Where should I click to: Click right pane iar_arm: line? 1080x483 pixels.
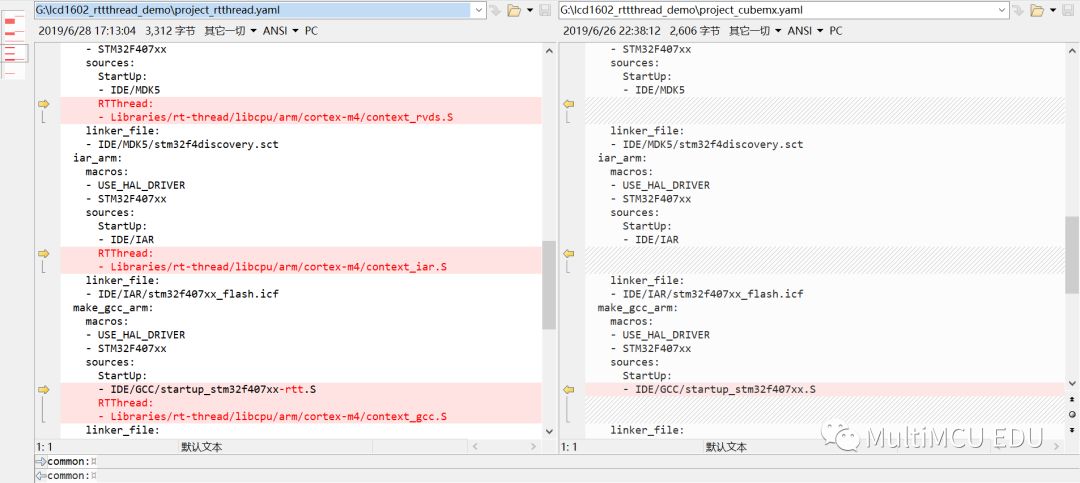(624, 158)
